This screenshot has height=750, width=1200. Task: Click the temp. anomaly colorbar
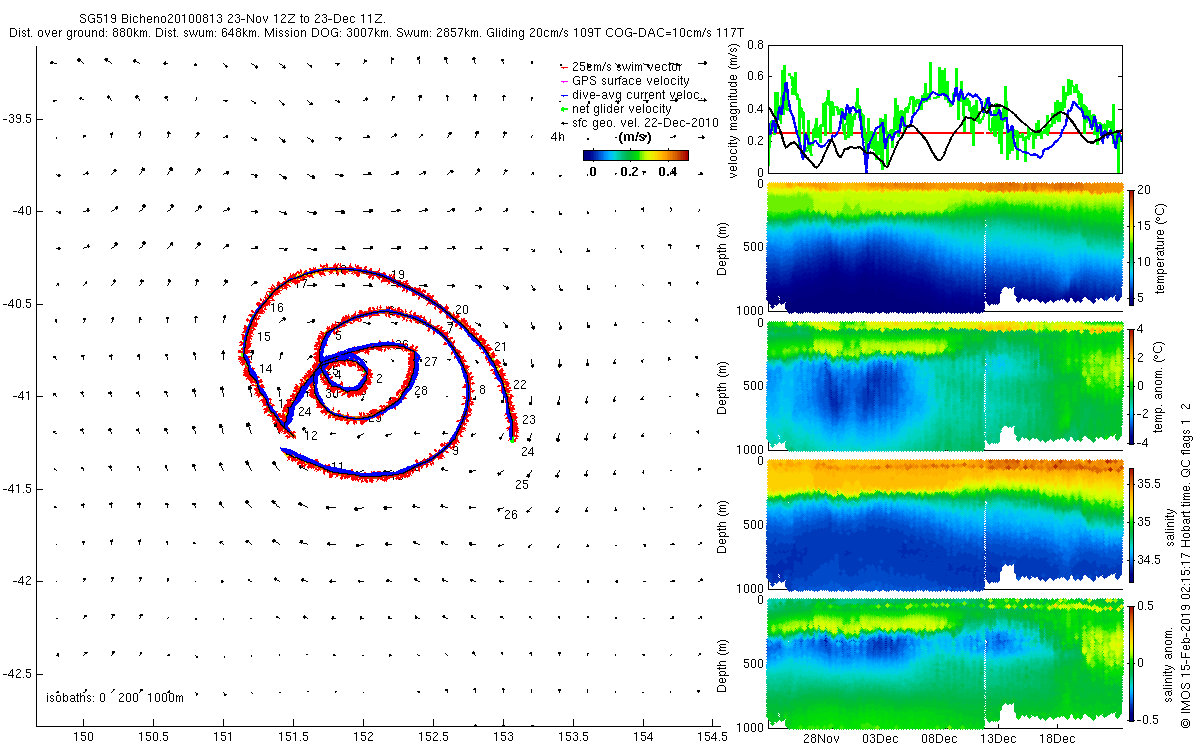pyautogui.click(x=1131, y=385)
